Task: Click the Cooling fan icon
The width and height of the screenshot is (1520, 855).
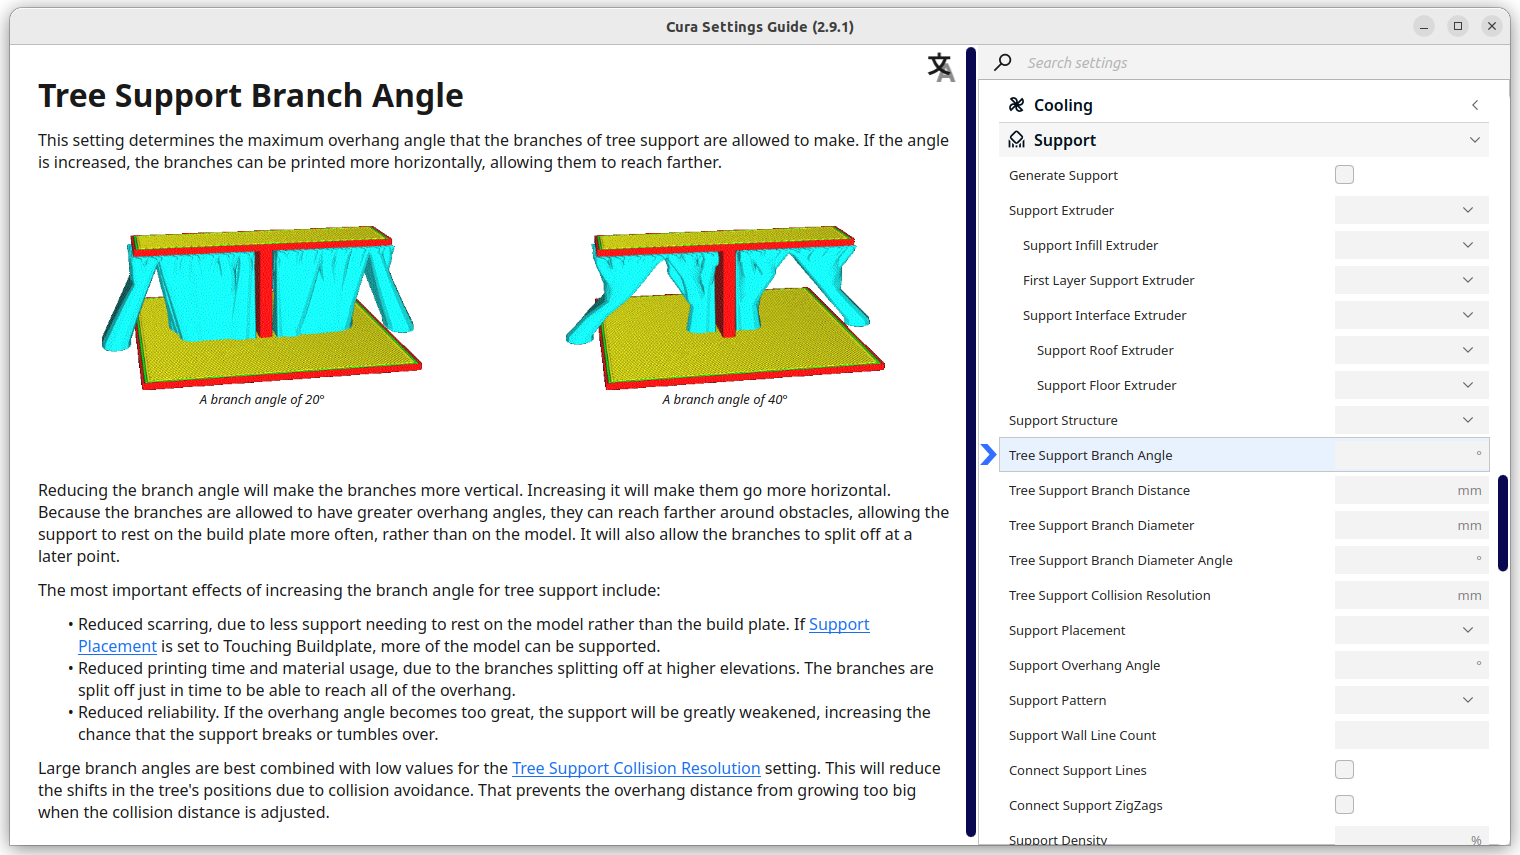Action: pyautogui.click(x=1016, y=105)
